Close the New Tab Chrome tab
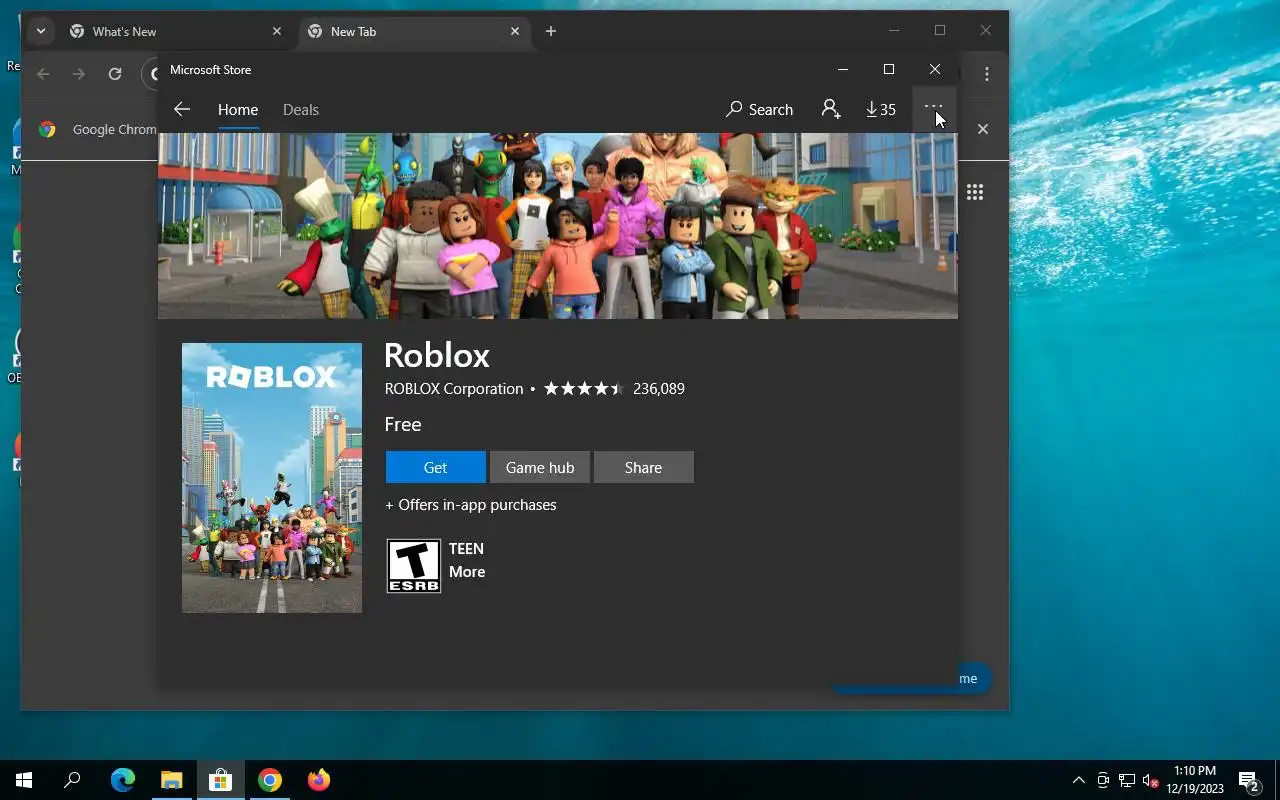 pos(515,31)
